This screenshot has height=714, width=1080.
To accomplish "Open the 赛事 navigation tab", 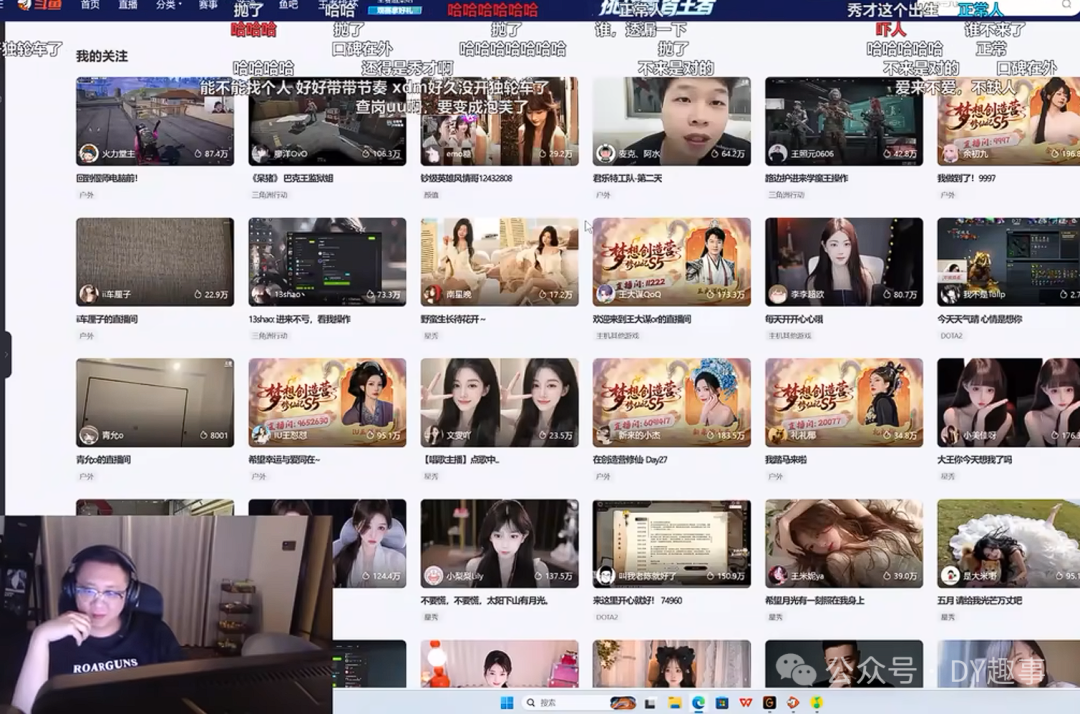I will point(207,5).
